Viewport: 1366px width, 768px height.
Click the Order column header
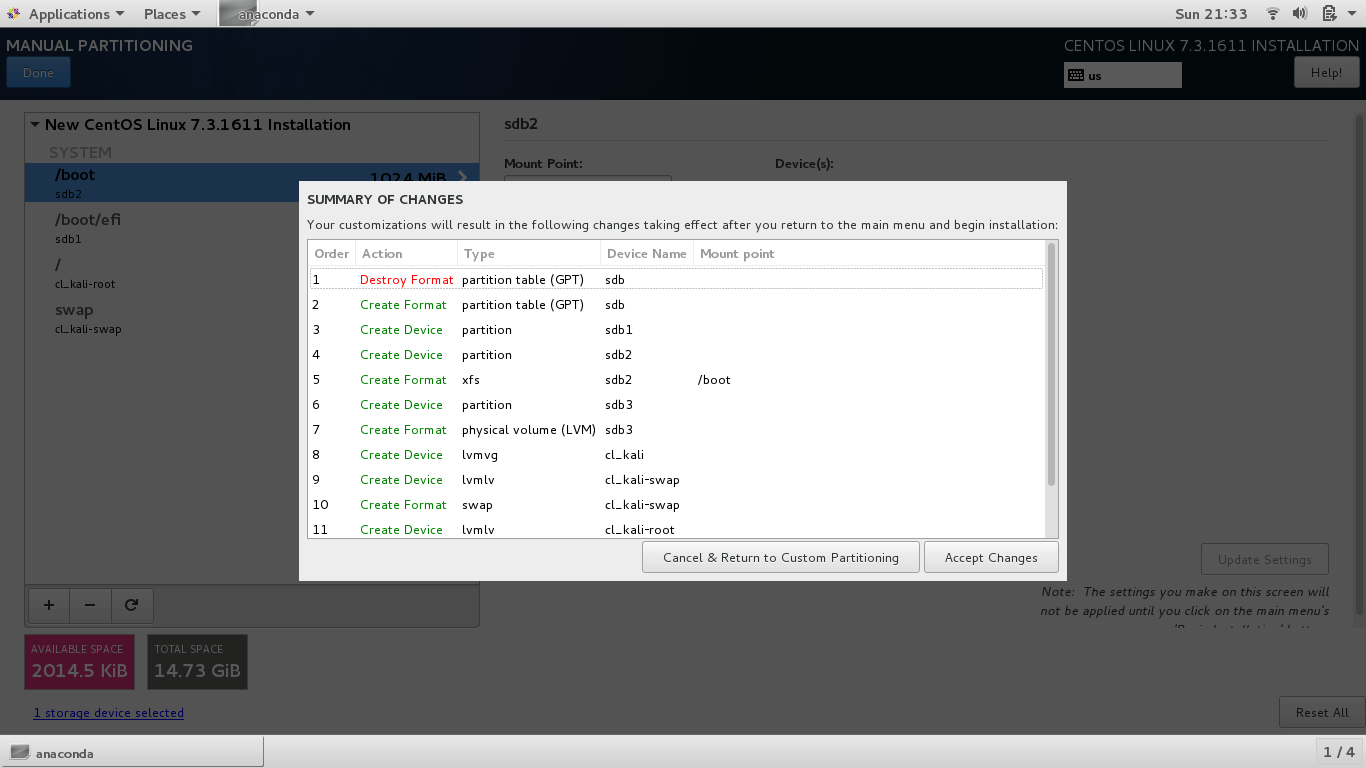(x=332, y=254)
